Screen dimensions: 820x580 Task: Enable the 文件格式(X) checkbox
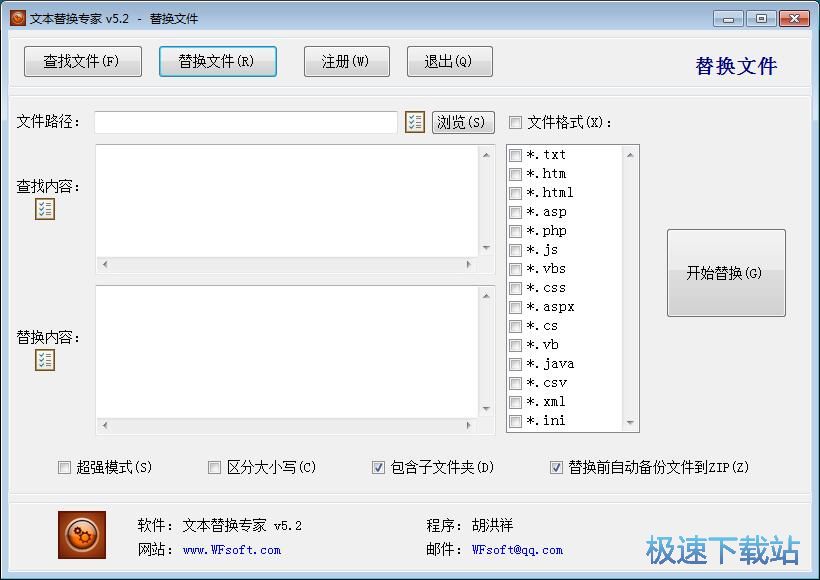(516, 122)
